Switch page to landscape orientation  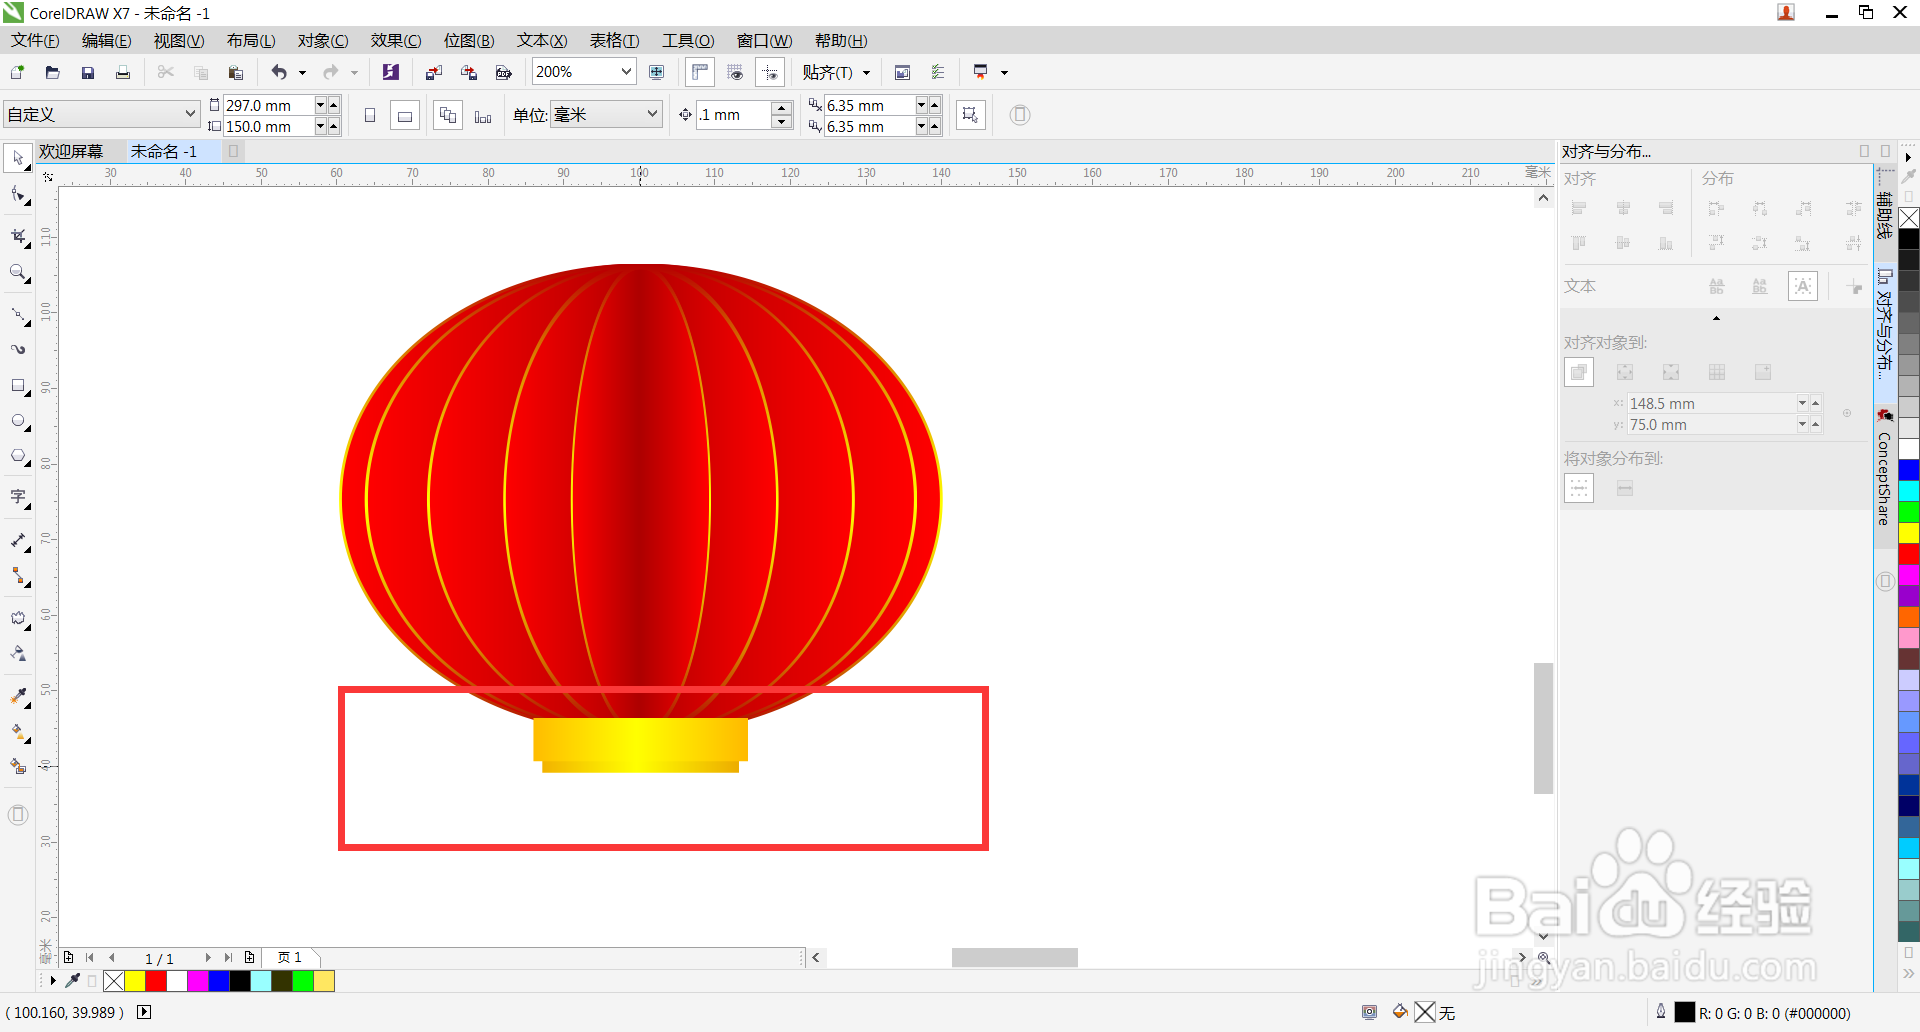coord(405,115)
